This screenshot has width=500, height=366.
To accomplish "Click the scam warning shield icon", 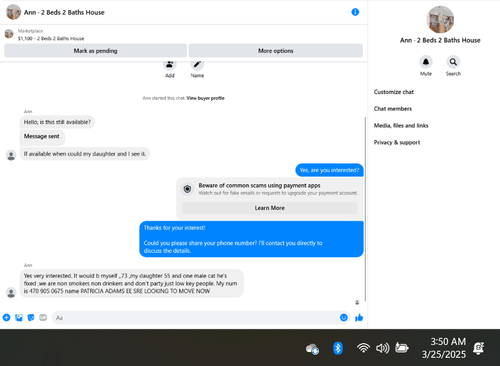I will pos(187,189).
